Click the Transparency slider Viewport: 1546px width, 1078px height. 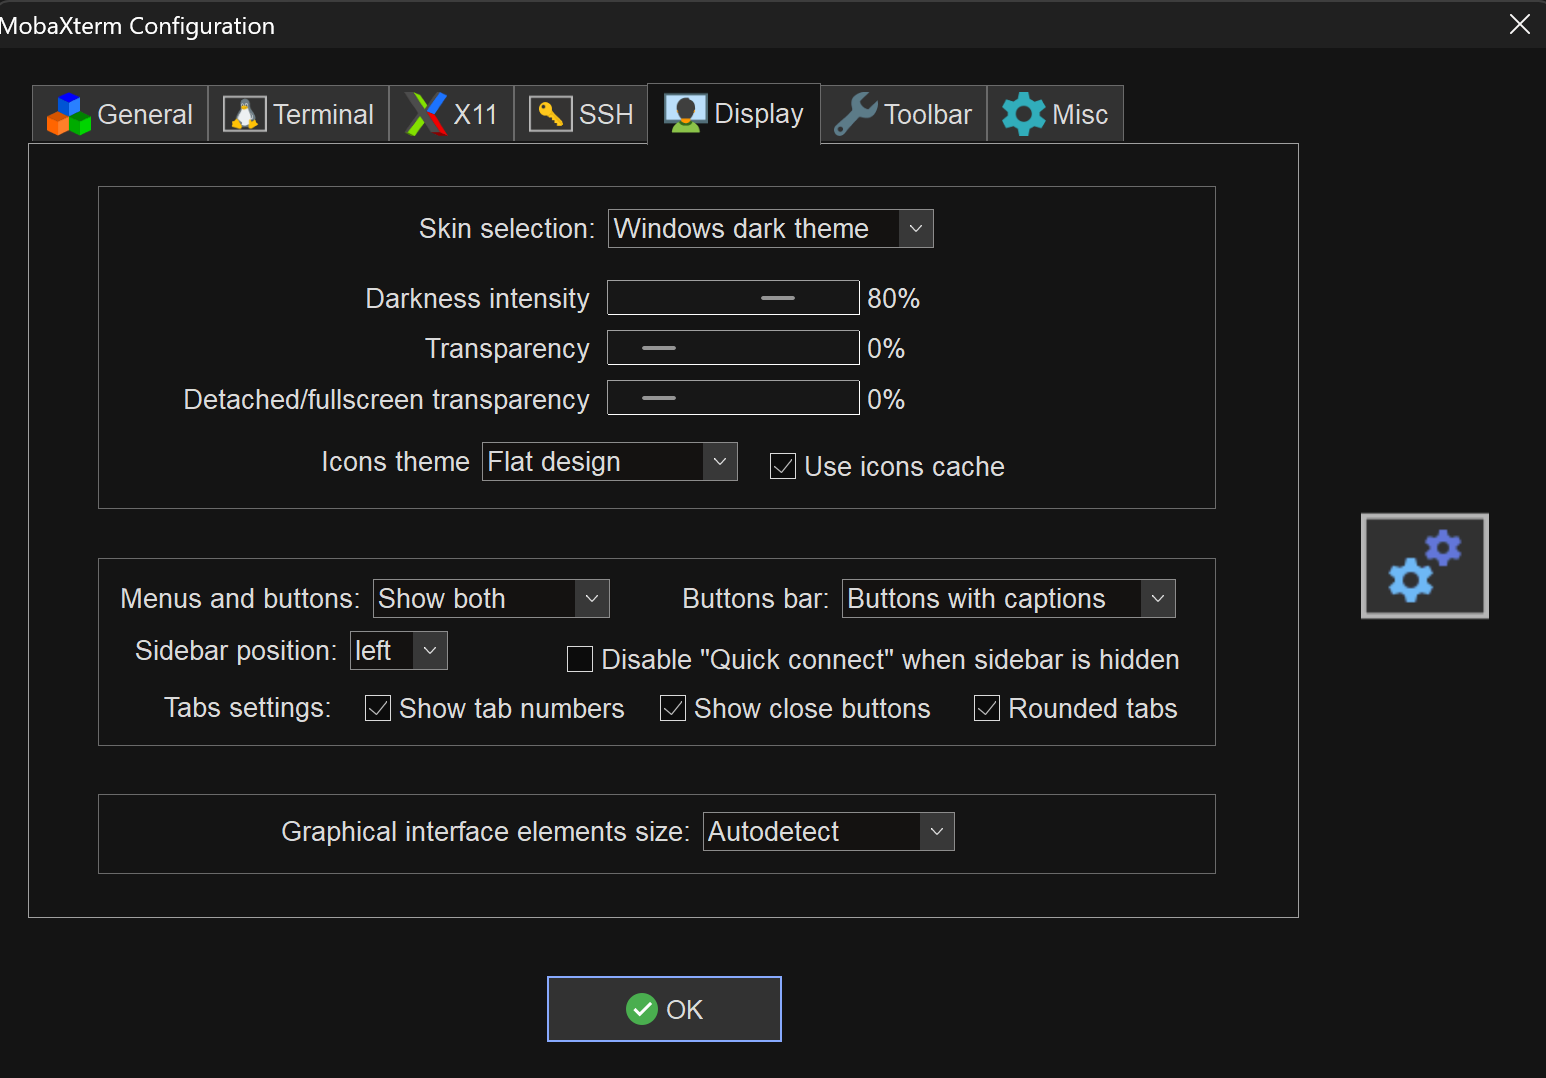(734, 348)
